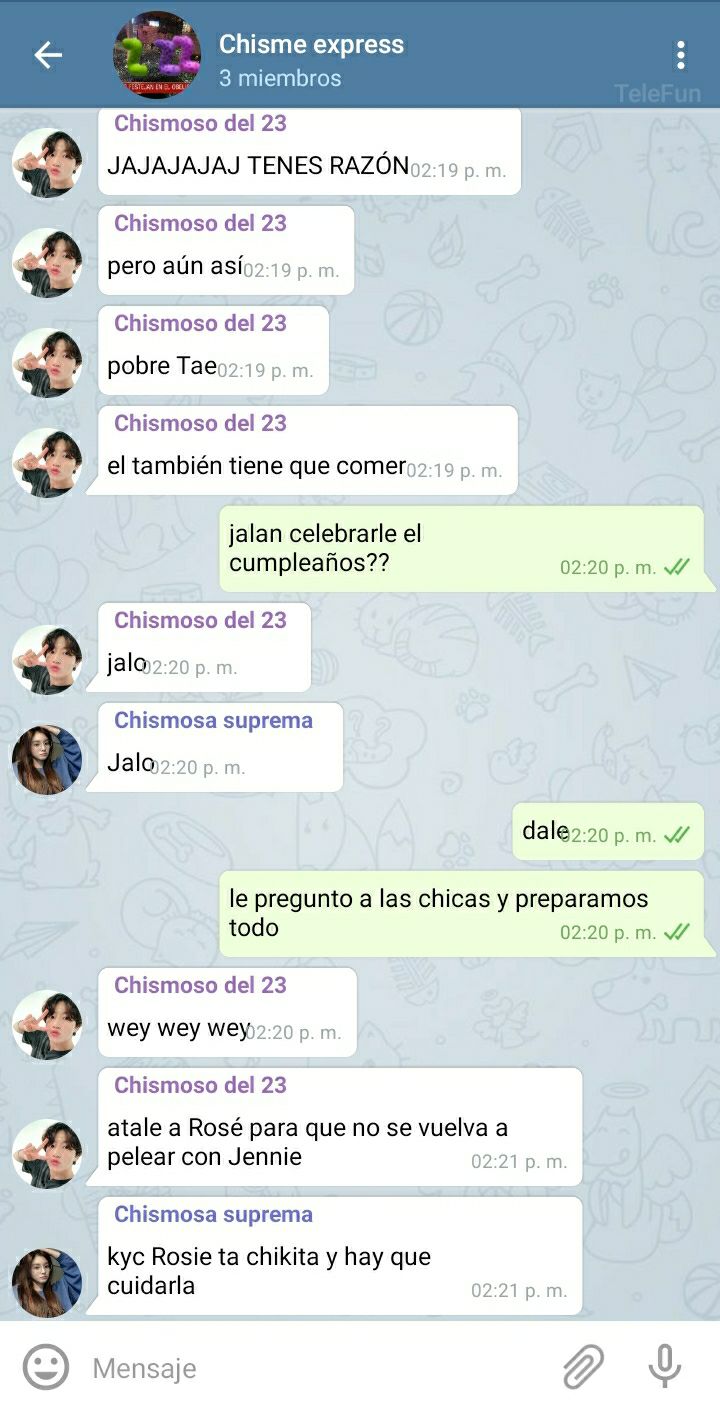Tap the 3 miembros subtitle in header
The image size is (720, 1413).
280,78
